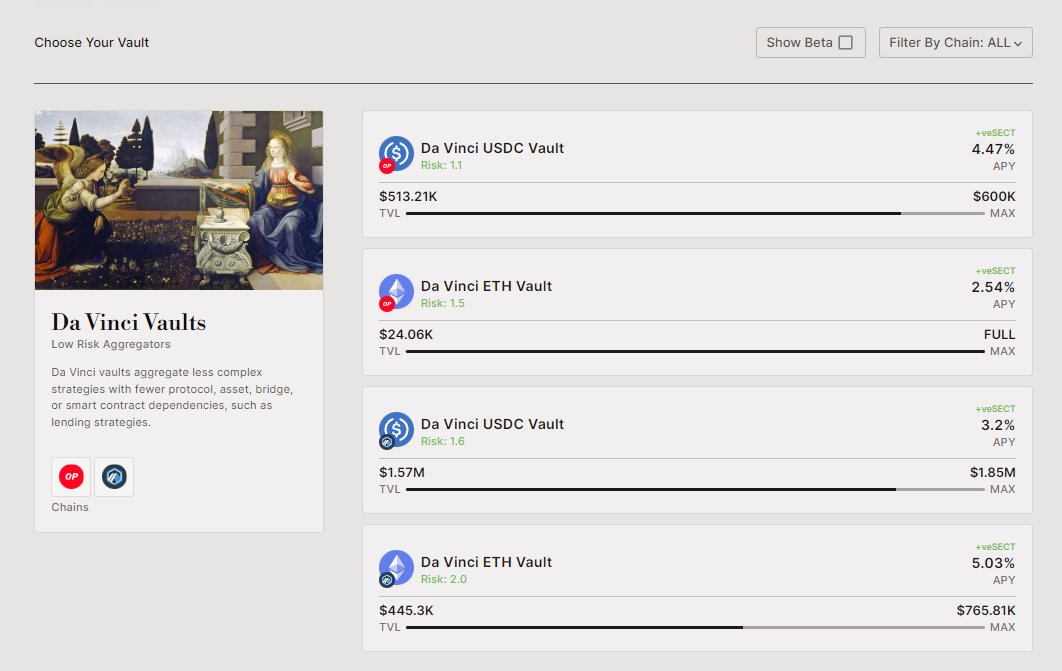Click the Low Risk Aggregators subtitle
The height and width of the screenshot is (671, 1062).
tap(111, 344)
